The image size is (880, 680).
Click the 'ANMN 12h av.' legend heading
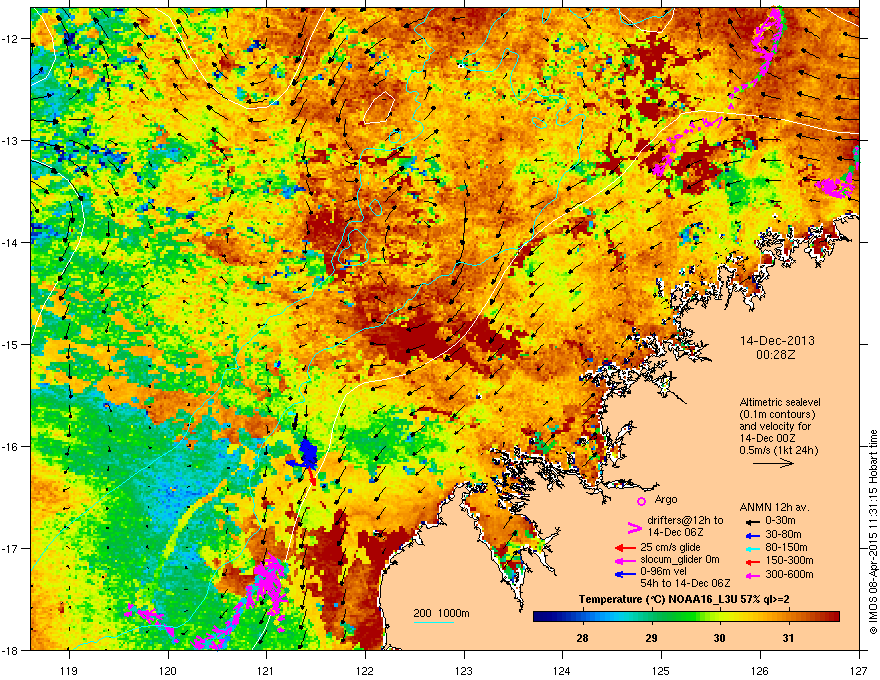[x=774, y=507]
